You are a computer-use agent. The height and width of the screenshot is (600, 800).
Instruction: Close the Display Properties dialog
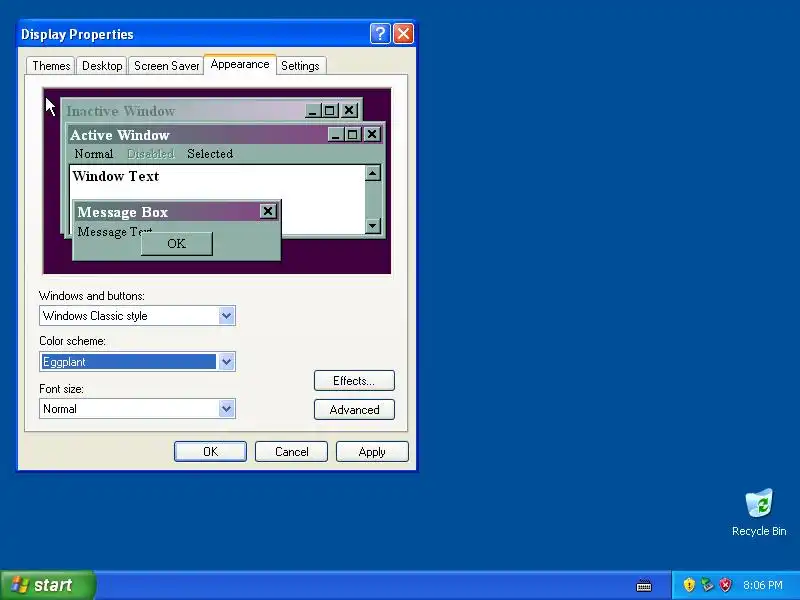tap(404, 34)
